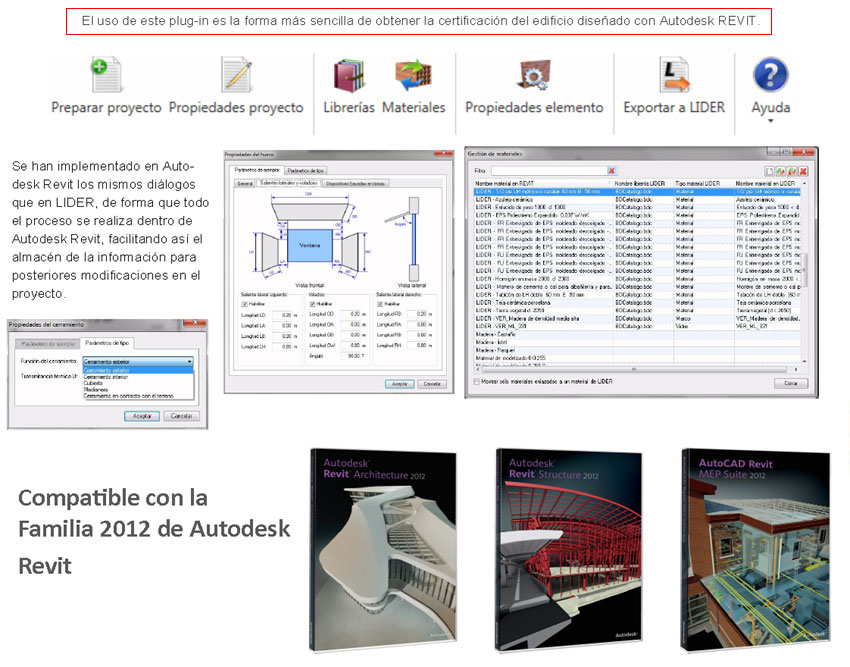Open the Ayuda help icon
The height and width of the screenshot is (667, 850).
pyautogui.click(x=770, y=75)
